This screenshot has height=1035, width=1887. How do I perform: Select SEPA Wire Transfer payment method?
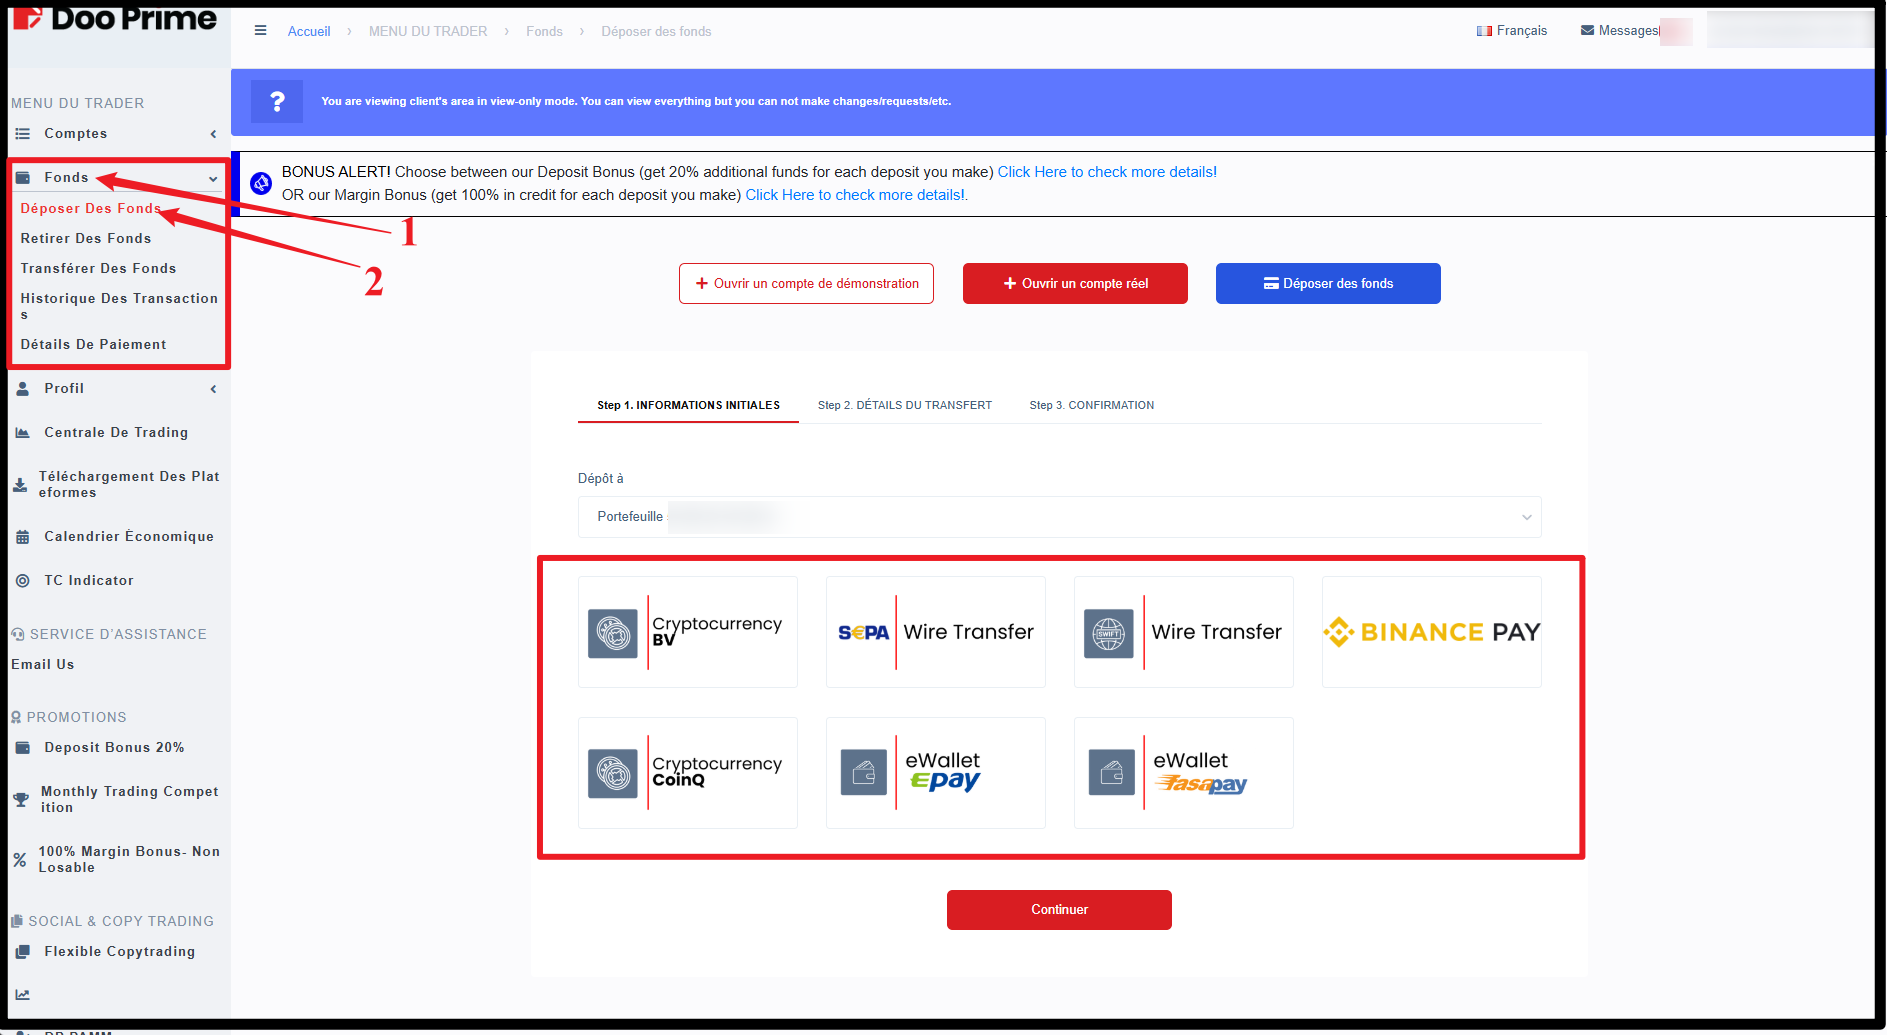(x=936, y=632)
